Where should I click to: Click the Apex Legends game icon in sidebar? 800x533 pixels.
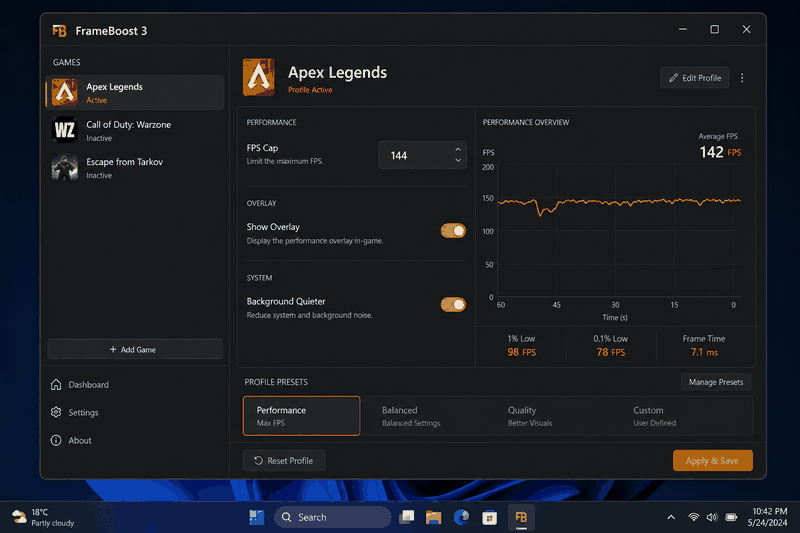coord(65,92)
